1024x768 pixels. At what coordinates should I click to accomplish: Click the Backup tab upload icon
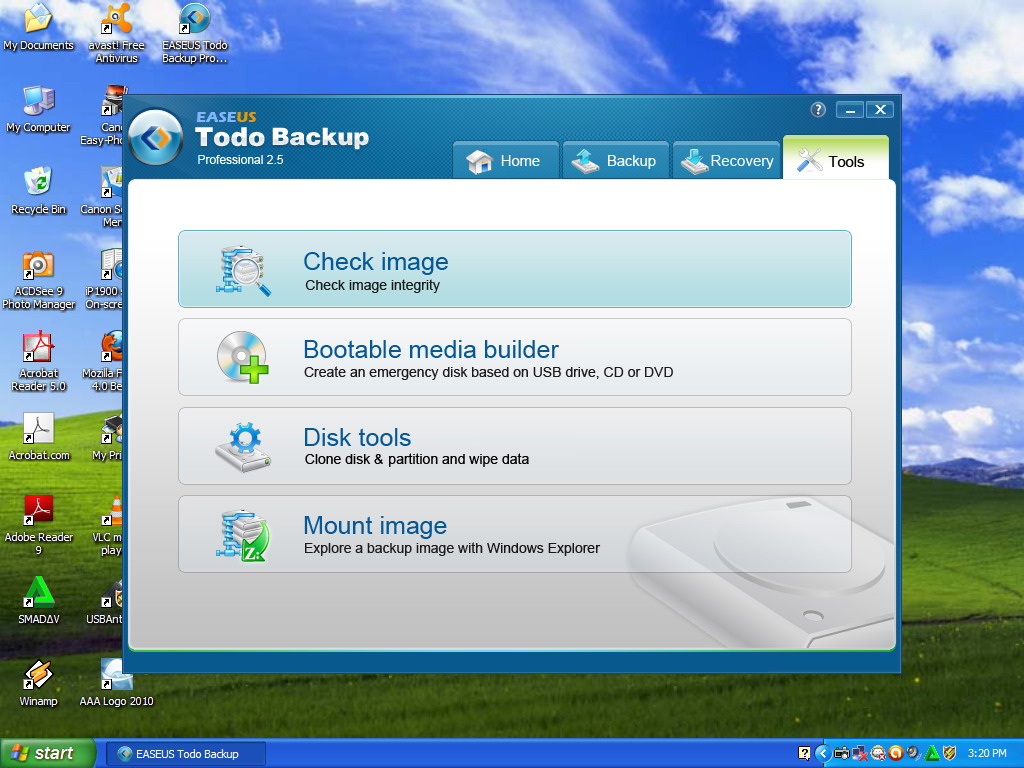(x=585, y=161)
